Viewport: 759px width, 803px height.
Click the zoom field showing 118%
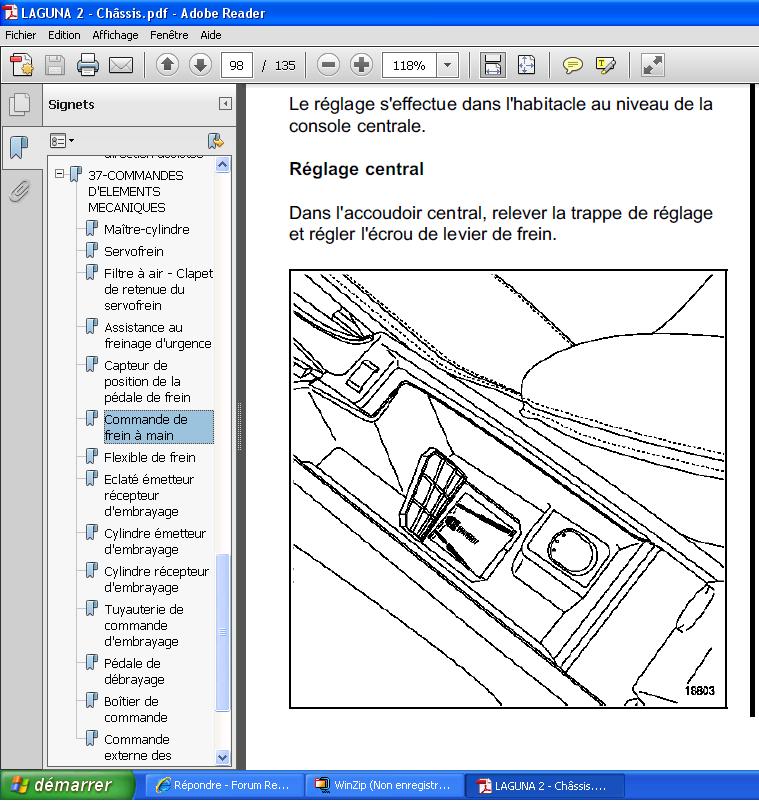(409, 65)
